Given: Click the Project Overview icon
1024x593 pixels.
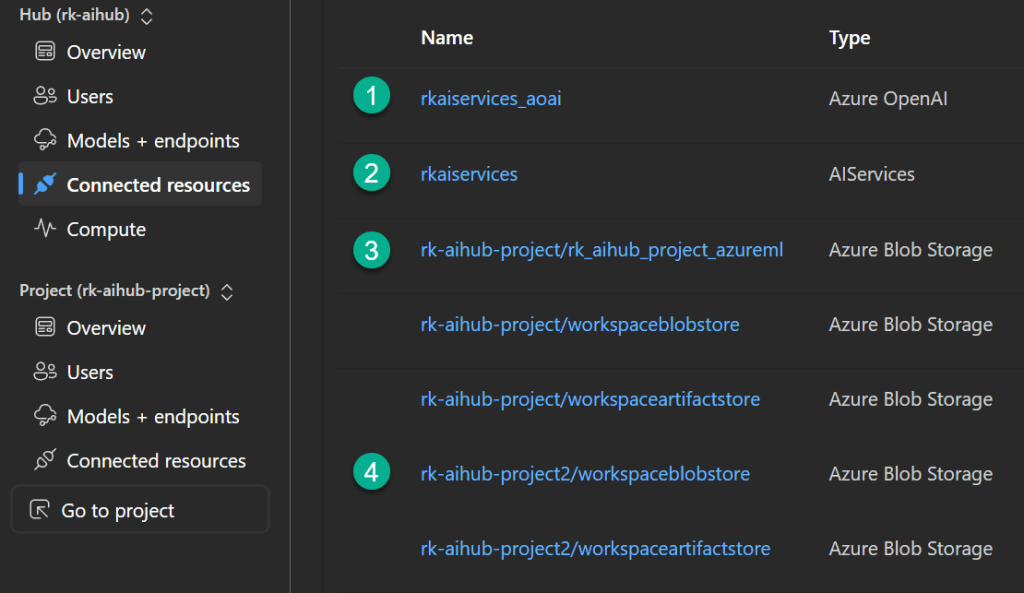Looking at the screenshot, I should (x=44, y=328).
